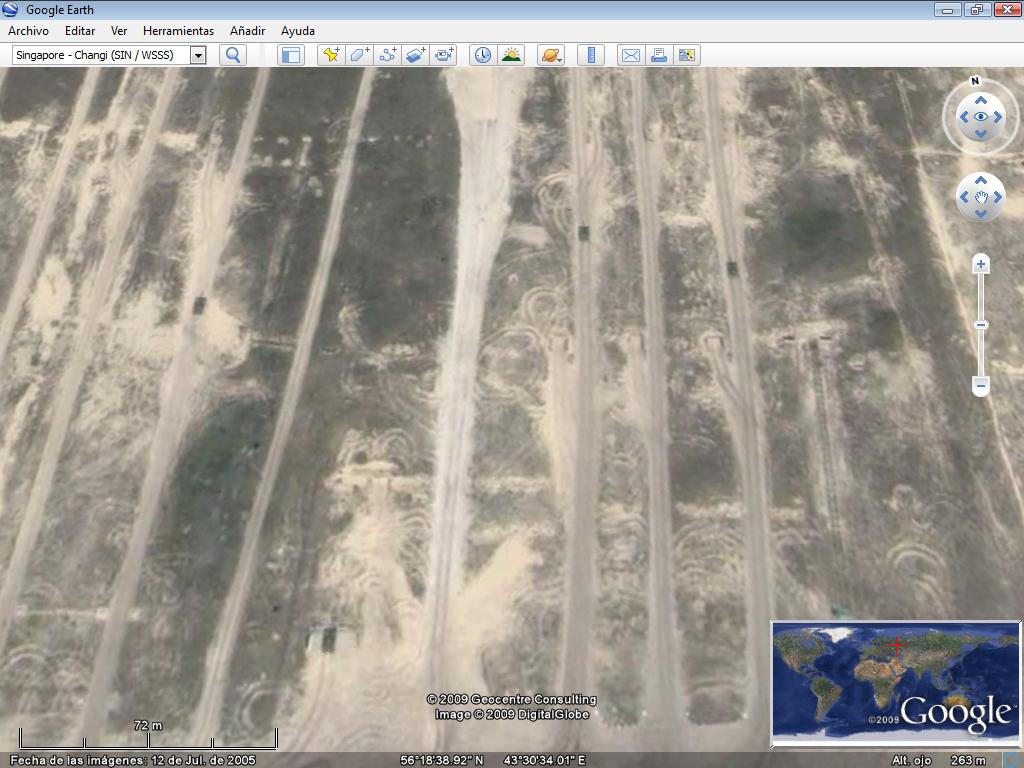Open the Archivo menu

[28, 31]
